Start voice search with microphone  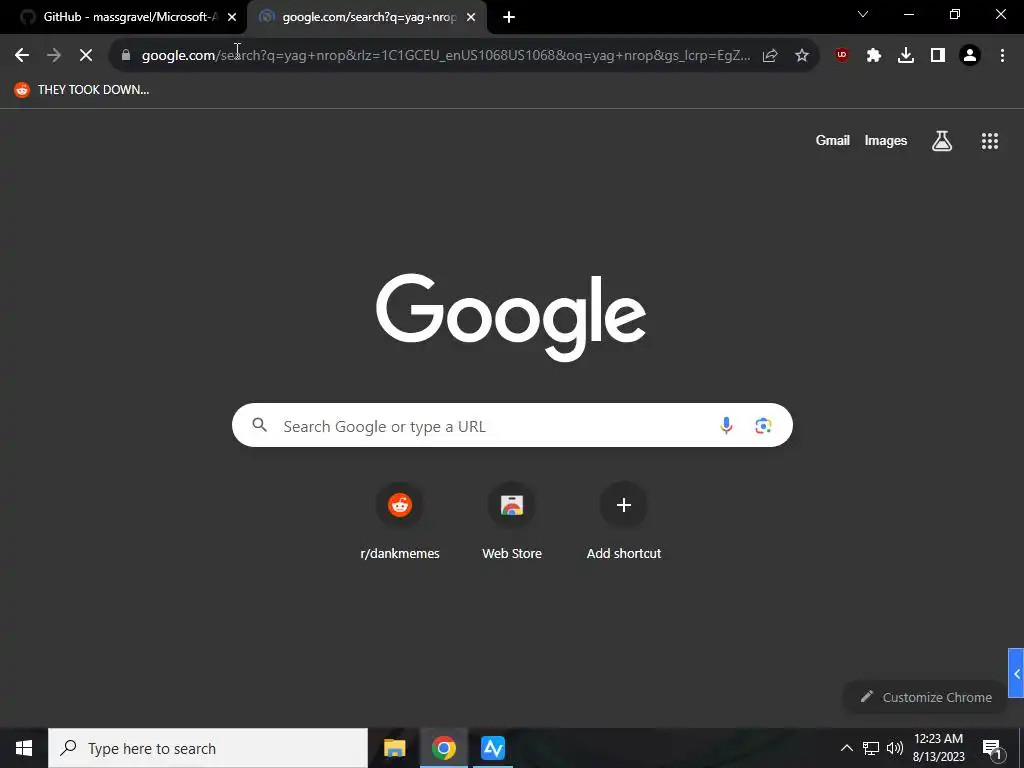tap(726, 426)
